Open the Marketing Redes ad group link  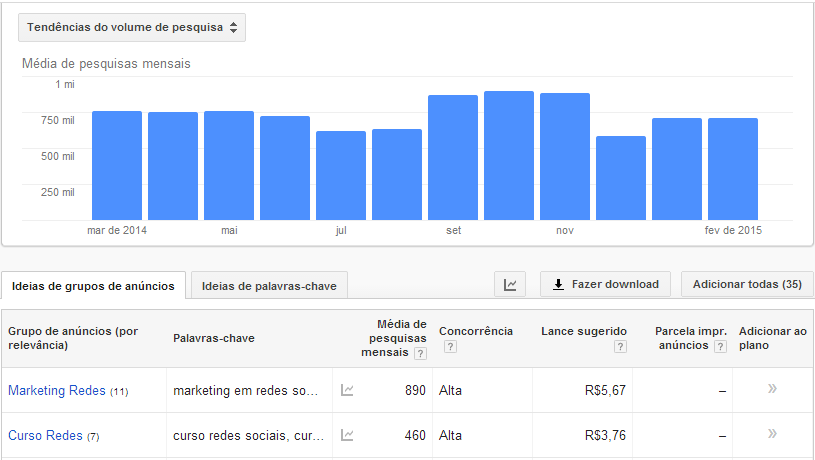pyautogui.click(x=56, y=391)
